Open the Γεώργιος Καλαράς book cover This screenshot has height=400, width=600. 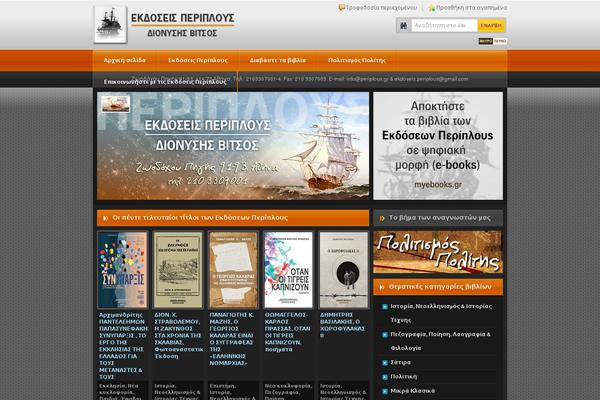click(233, 269)
